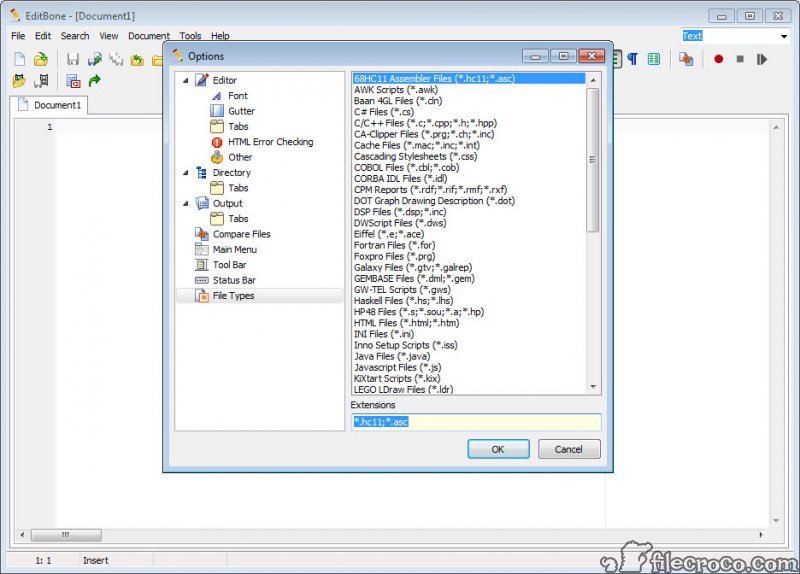
Task: Confirm options with the OK button
Action: [x=498, y=449]
